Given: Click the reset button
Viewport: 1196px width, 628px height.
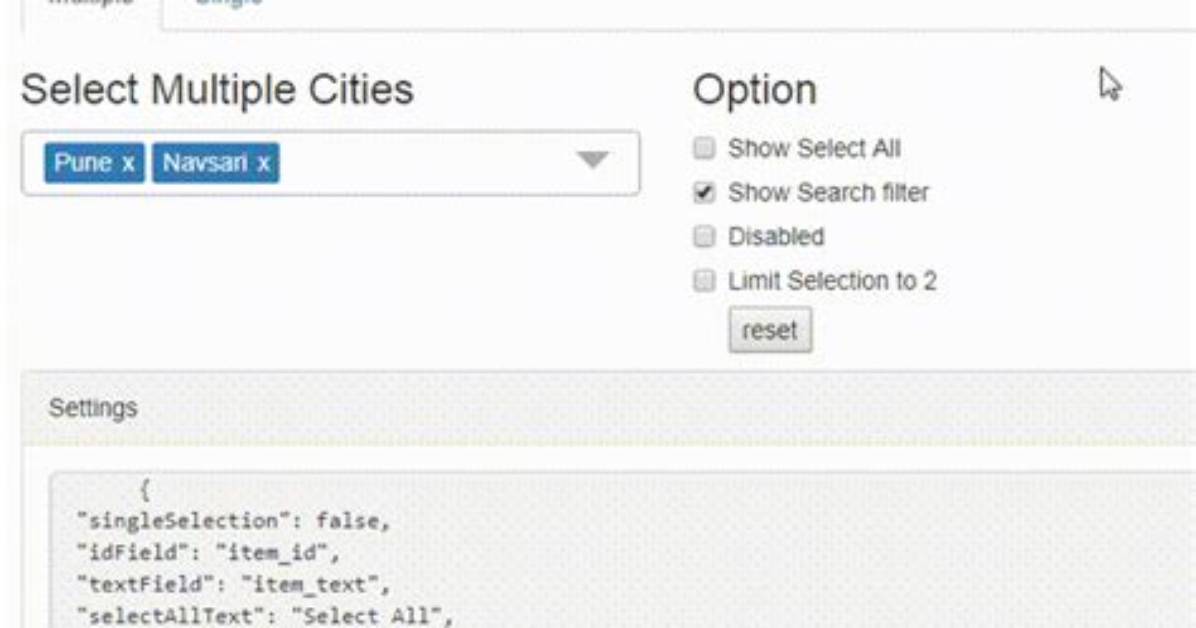Looking at the screenshot, I should [770, 330].
